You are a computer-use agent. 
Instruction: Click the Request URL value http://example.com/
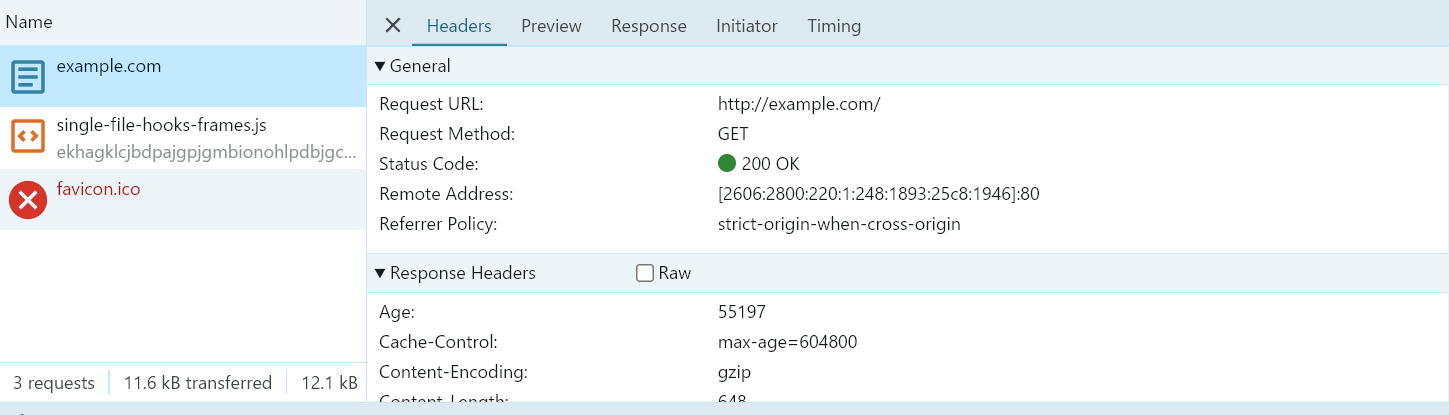[x=799, y=104]
